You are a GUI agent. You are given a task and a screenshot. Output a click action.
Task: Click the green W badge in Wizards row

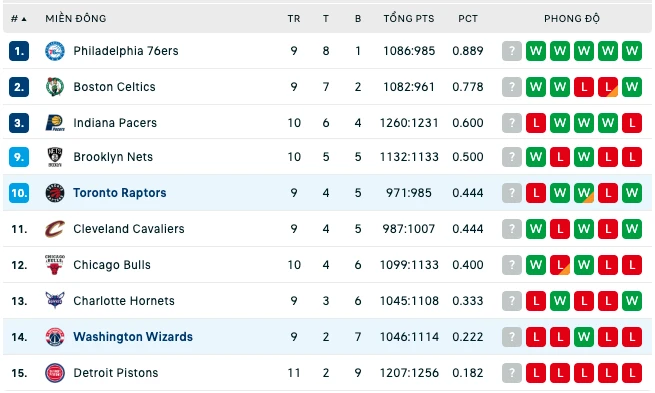click(584, 337)
